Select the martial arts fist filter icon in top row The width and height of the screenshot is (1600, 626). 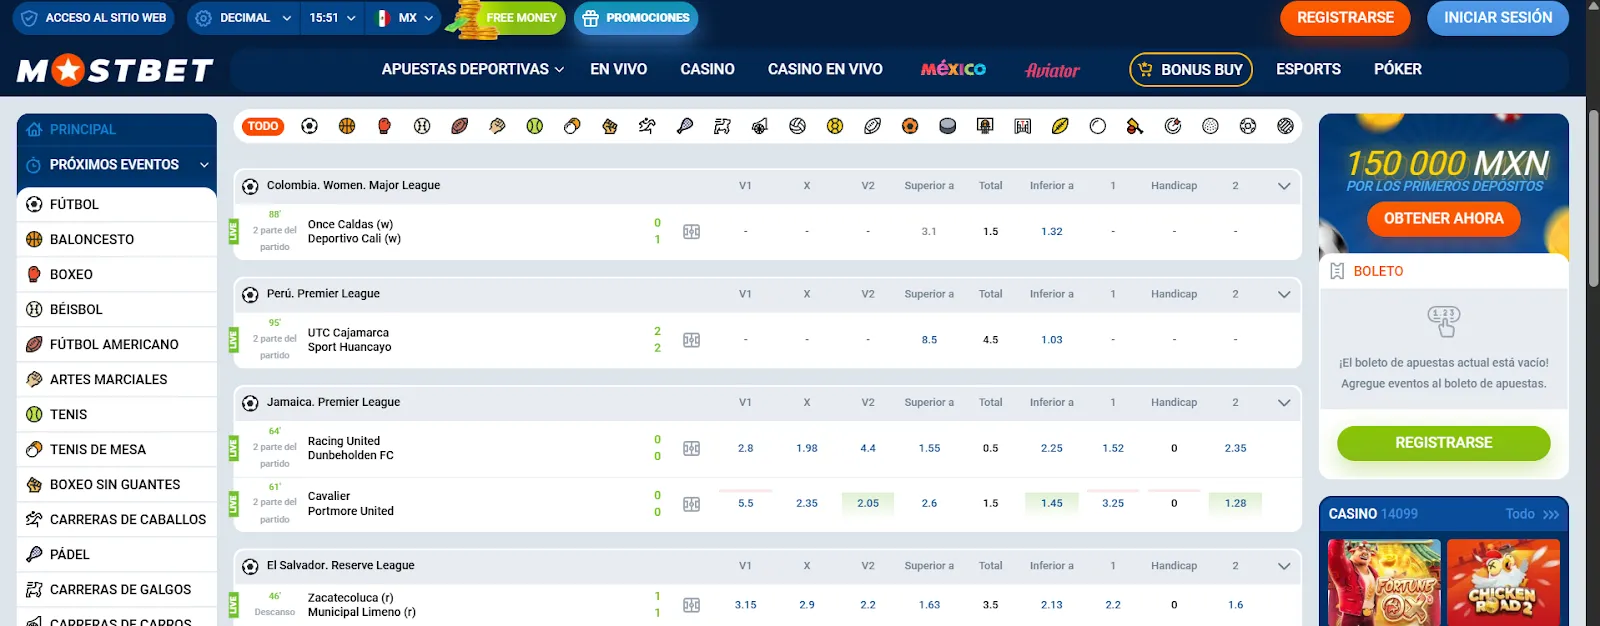(497, 126)
